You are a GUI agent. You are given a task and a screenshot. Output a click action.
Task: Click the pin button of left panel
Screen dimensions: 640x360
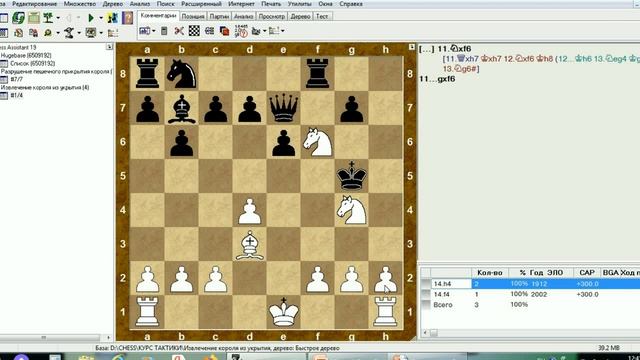tap(109, 47)
